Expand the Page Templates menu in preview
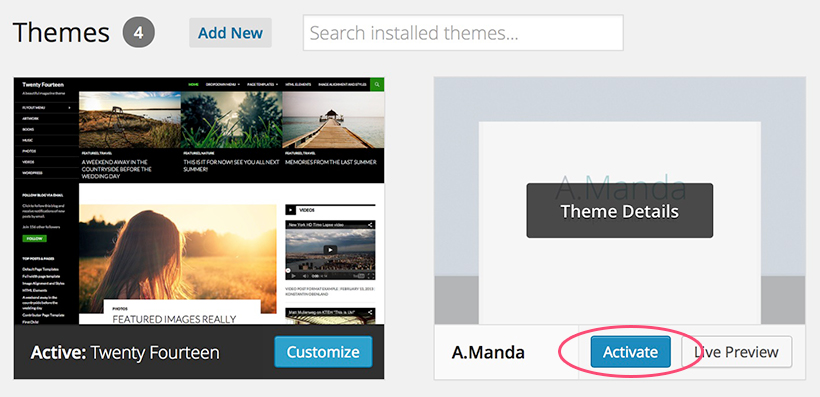Viewport: 820px width, 397px height. [263, 84]
